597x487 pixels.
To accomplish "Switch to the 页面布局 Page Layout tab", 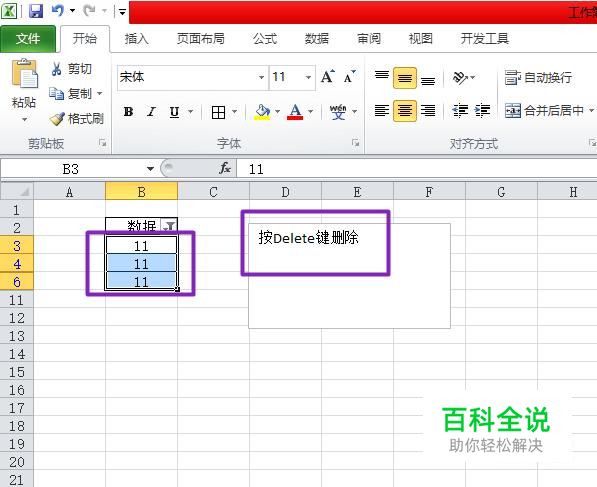I will (x=201, y=39).
